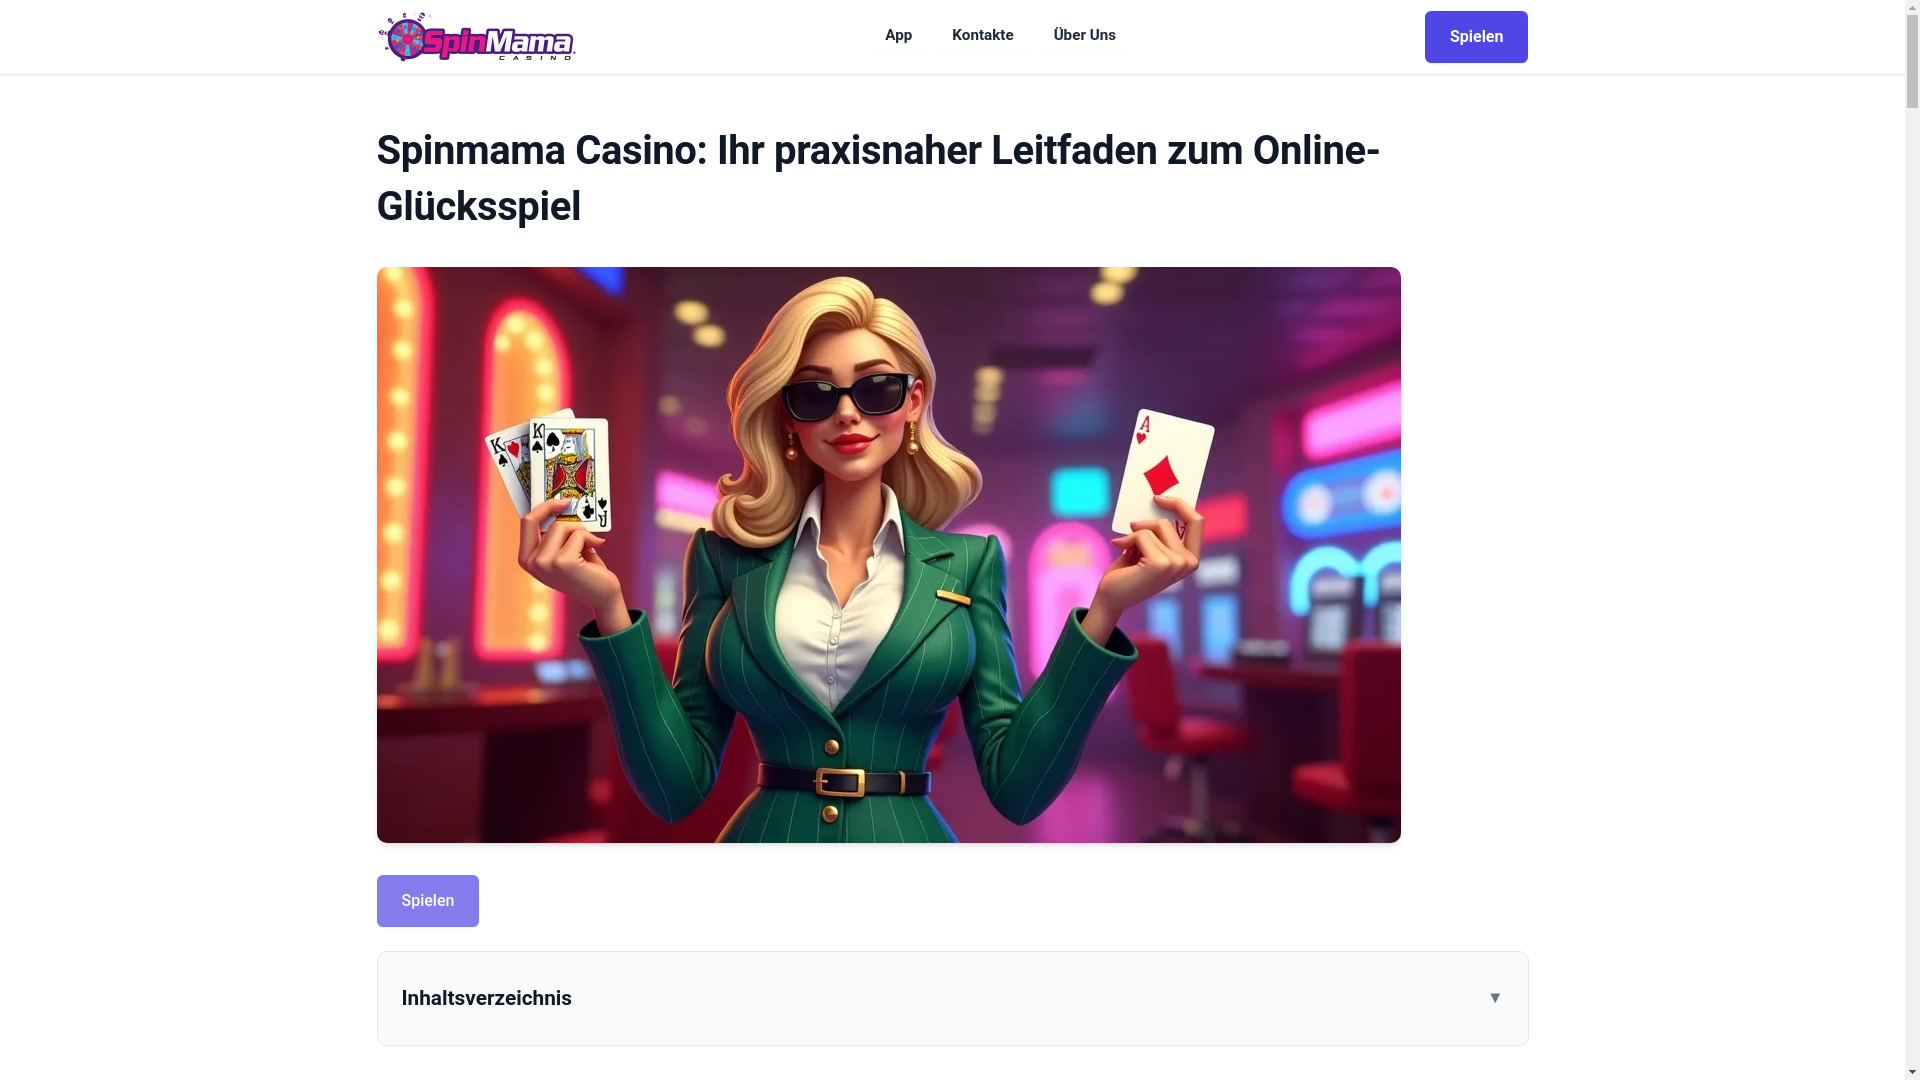This screenshot has height=1080, width=1920.
Task: Click the SpinMama Casino logo
Action: [477, 37]
